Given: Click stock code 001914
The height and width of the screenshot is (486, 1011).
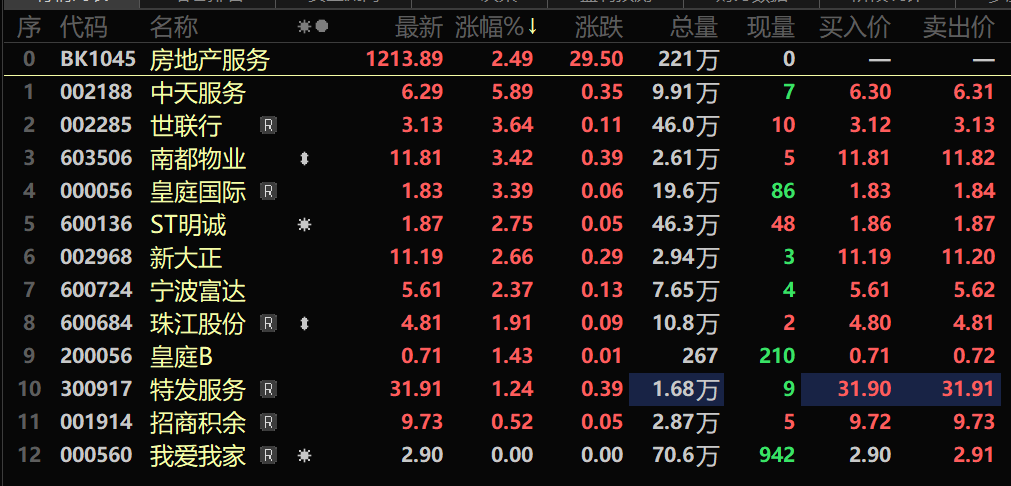Looking at the screenshot, I should click(96, 422).
